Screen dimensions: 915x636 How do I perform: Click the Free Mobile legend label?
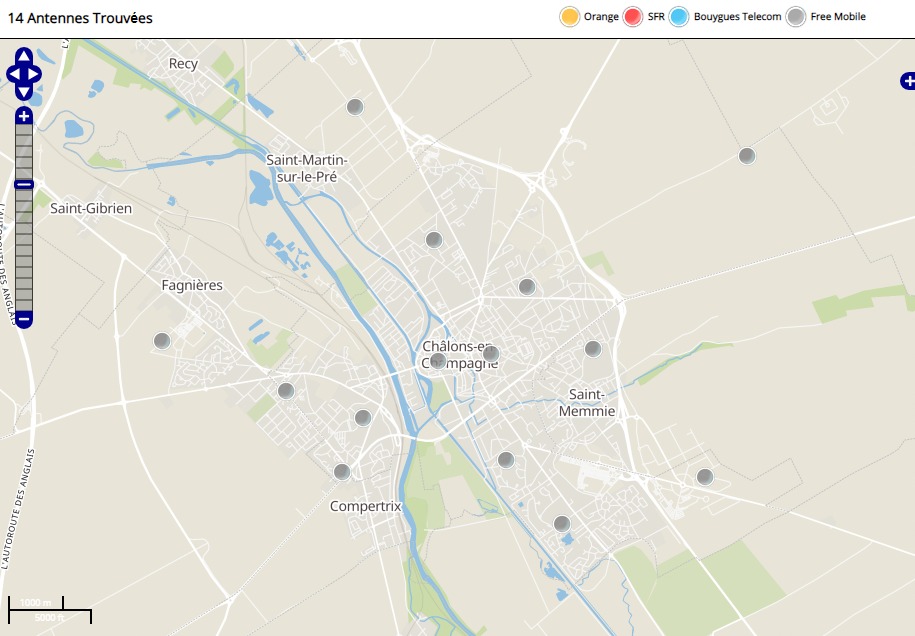[837, 17]
